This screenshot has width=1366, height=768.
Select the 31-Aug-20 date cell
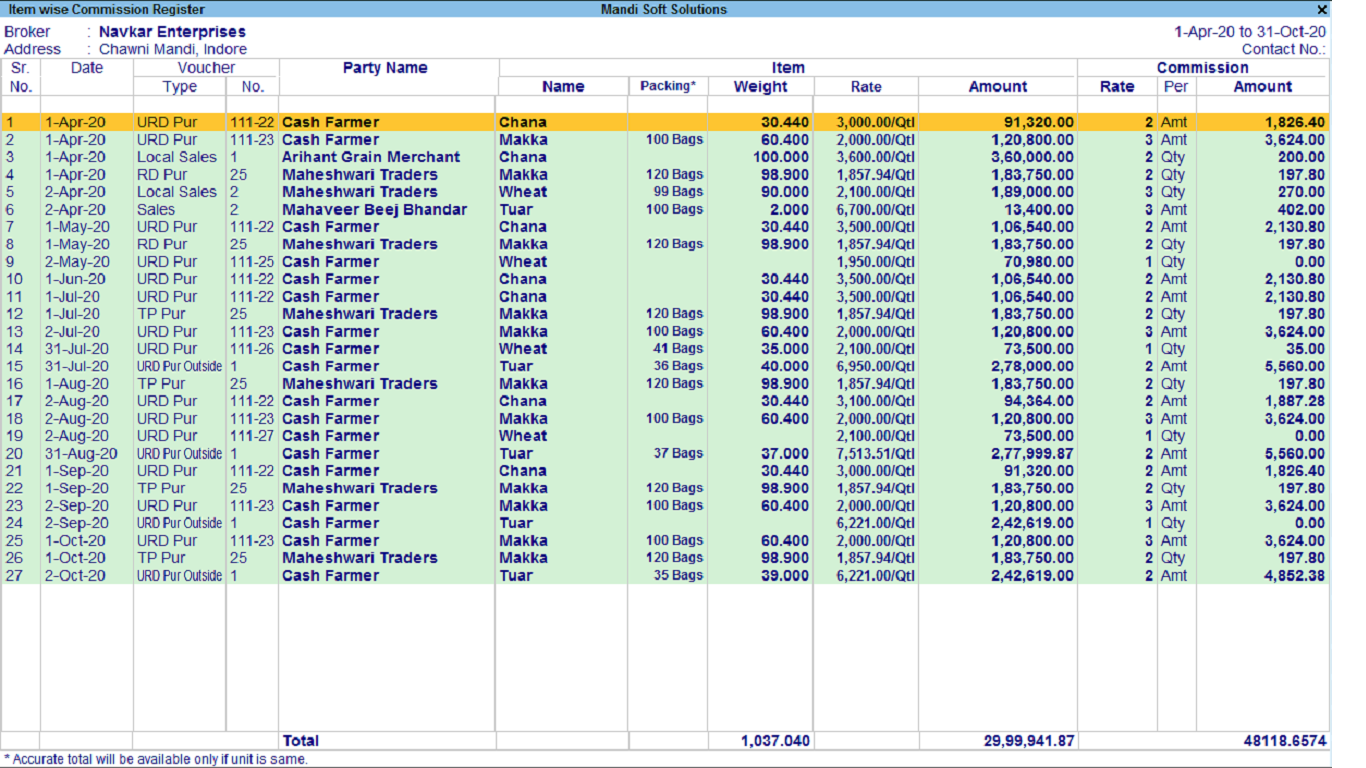pos(81,454)
